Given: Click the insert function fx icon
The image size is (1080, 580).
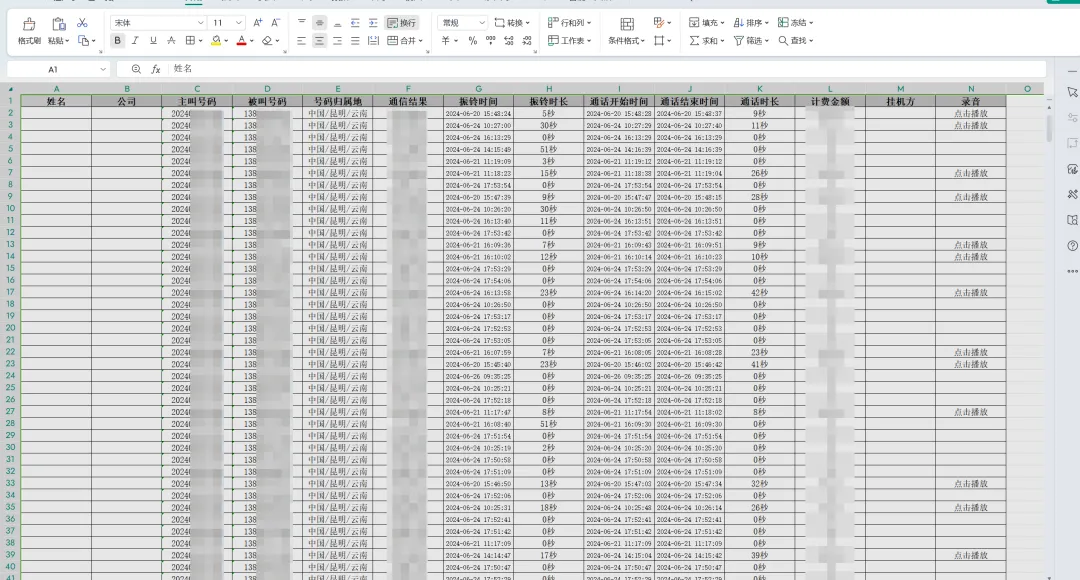Looking at the screenshot, I should point(156,69).
